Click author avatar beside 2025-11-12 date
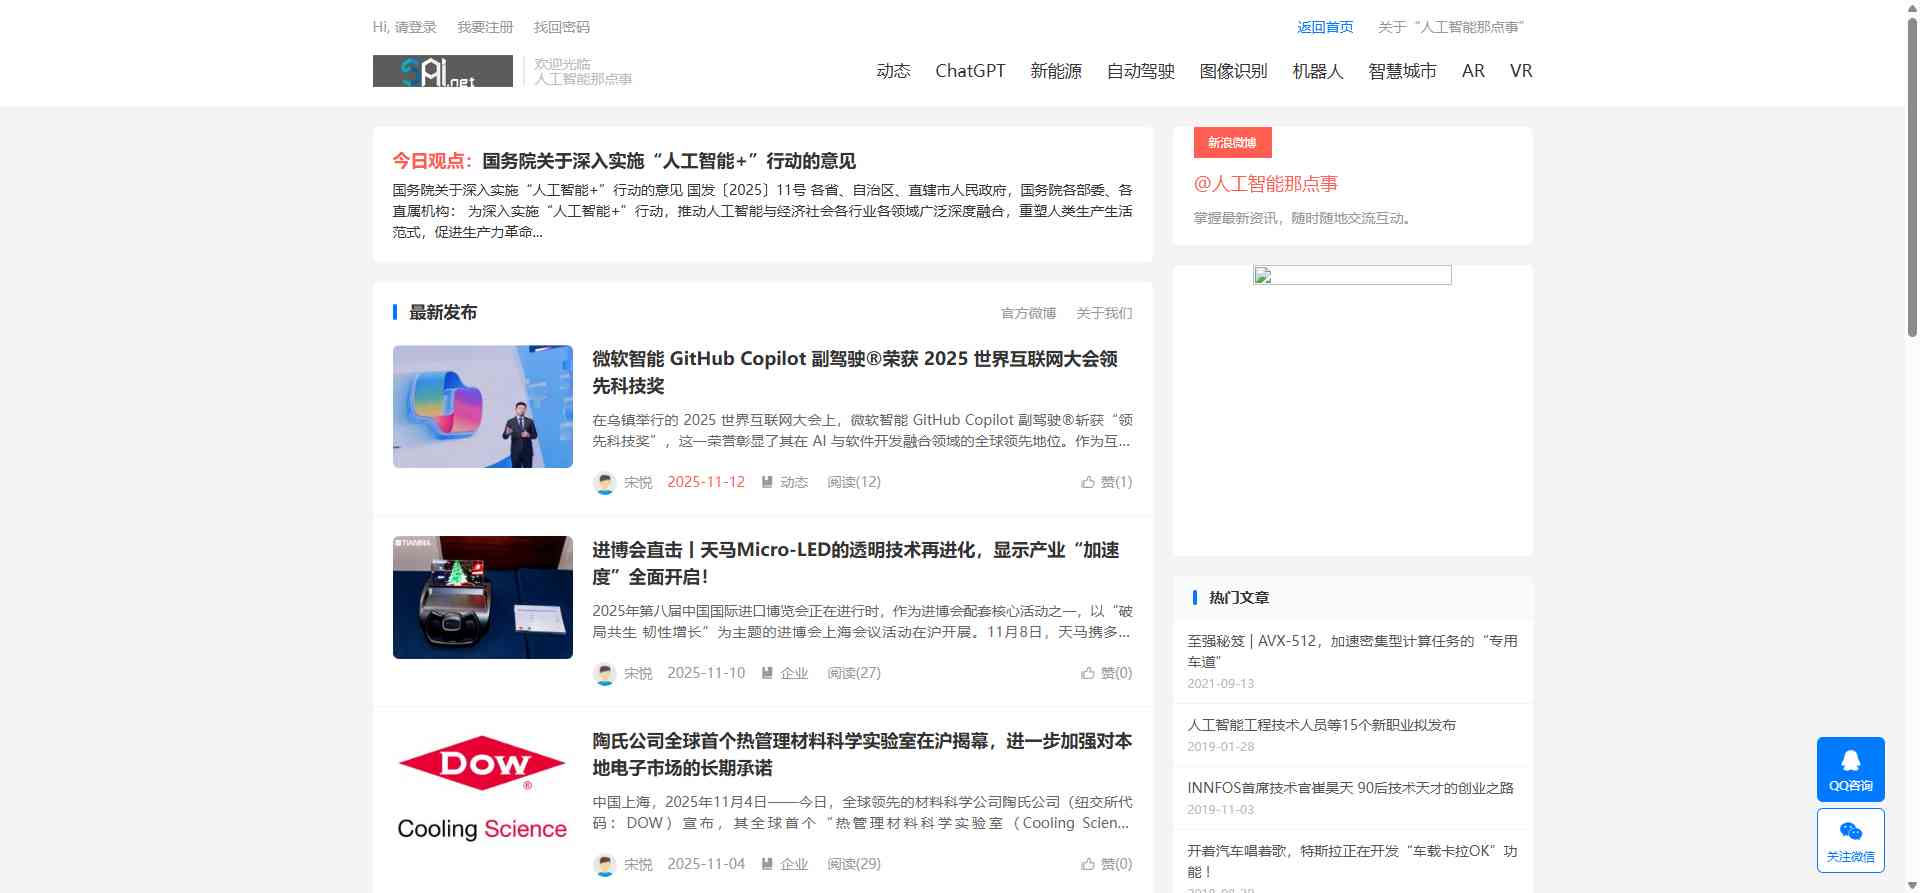The image size is (1920, 893). (x=604, y=482)
